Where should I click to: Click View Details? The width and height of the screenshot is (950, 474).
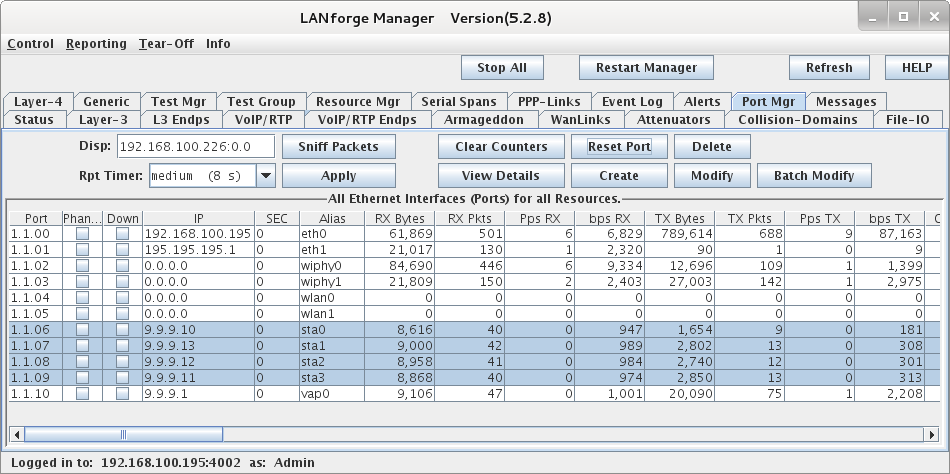click(x=502, y=176)
